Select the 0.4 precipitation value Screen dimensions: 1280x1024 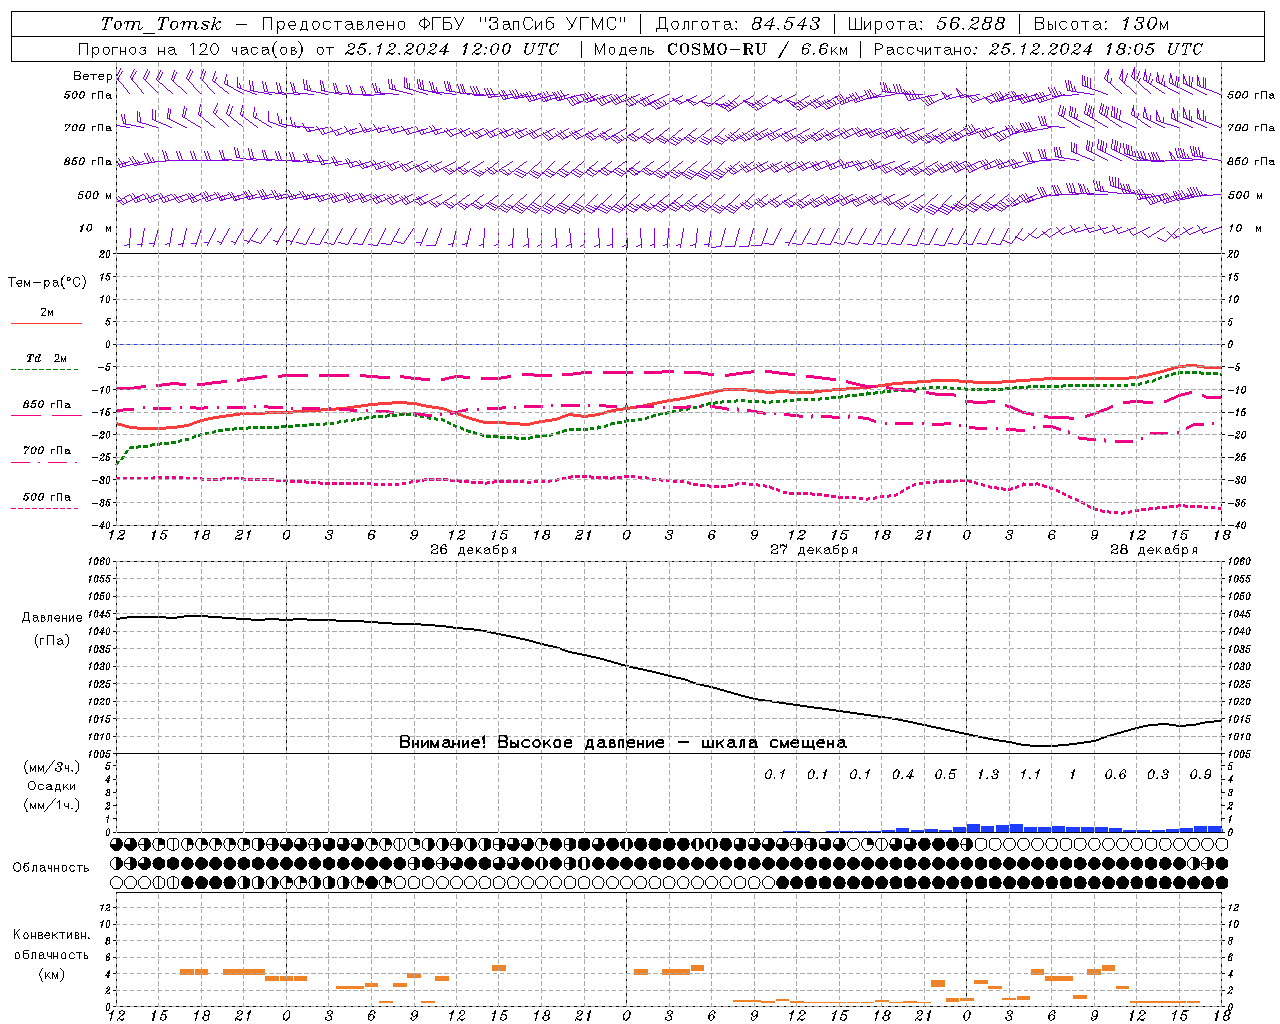click(x=903, y=775)
